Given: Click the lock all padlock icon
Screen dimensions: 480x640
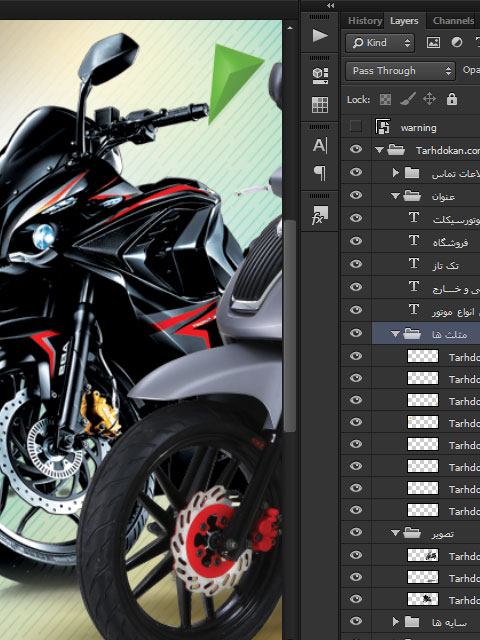Looking at the screenshot, I should 452,99.
